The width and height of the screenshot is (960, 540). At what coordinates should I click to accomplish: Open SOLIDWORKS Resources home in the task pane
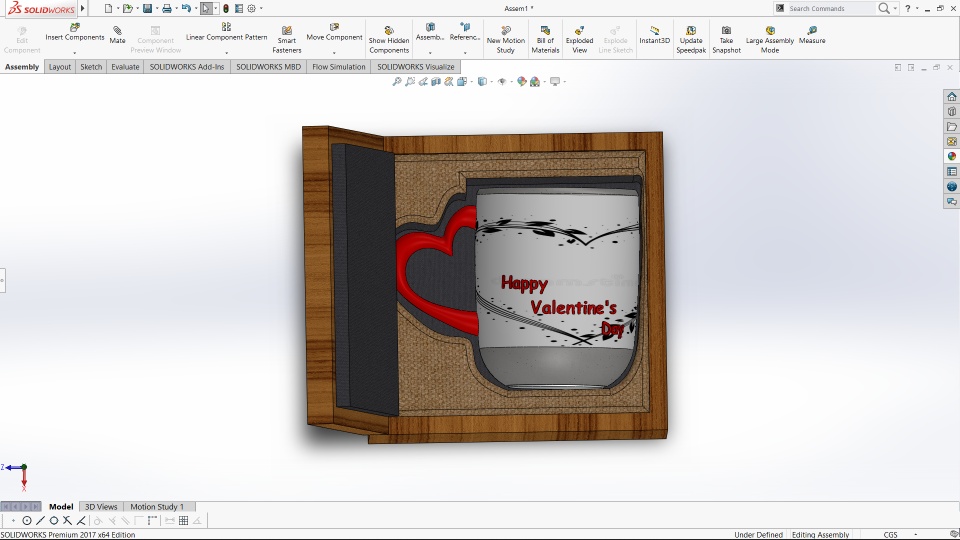[x=952, y=97]
